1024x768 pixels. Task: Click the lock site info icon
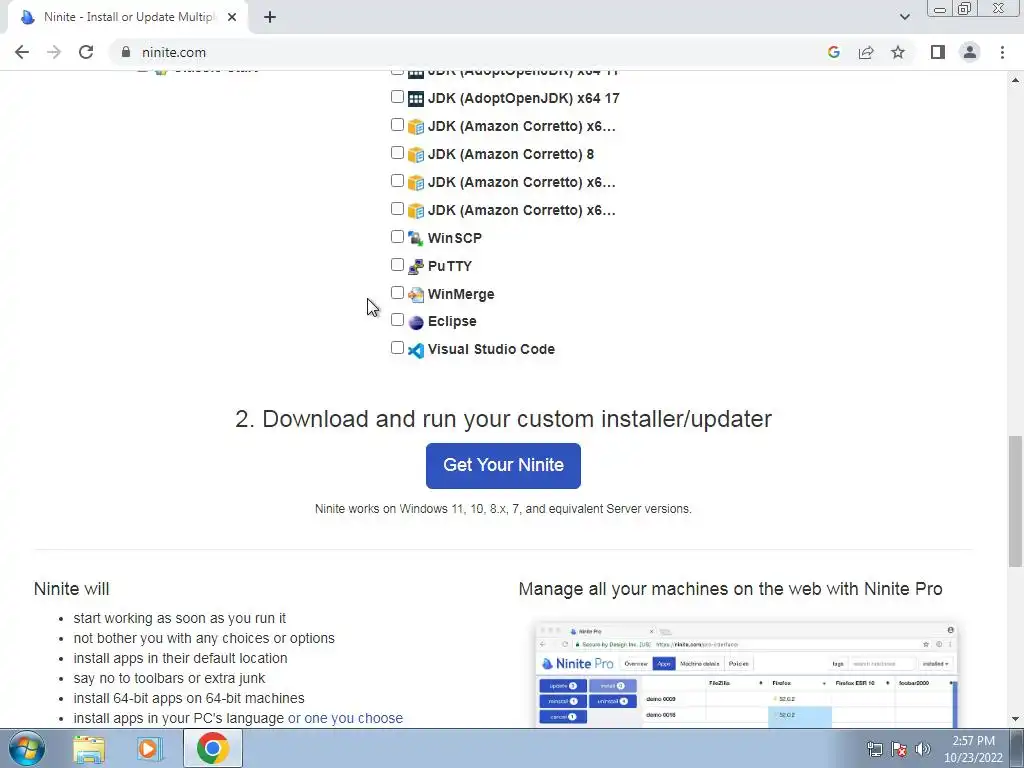[x=126, y=52]
